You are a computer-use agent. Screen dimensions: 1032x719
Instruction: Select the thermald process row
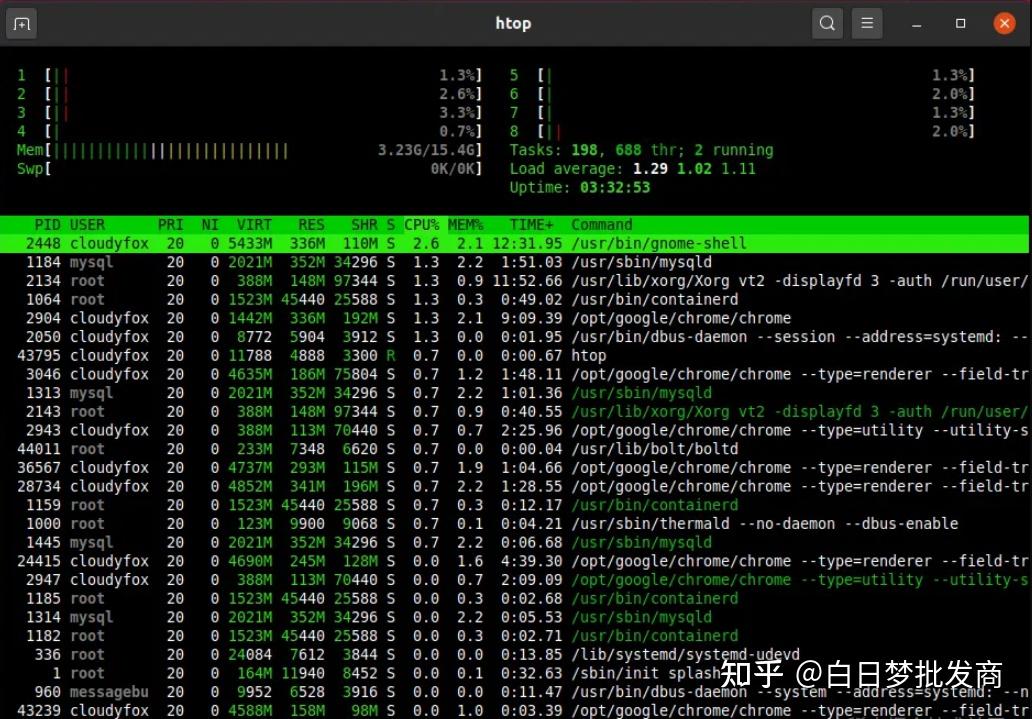[x=516, y=524]
